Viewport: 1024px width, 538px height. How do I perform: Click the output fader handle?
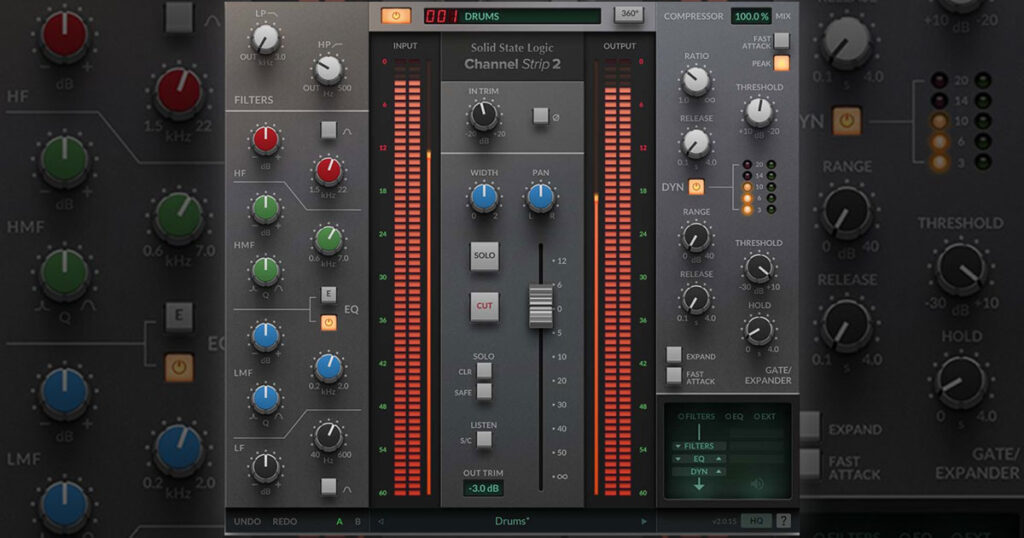click(540, 306)
